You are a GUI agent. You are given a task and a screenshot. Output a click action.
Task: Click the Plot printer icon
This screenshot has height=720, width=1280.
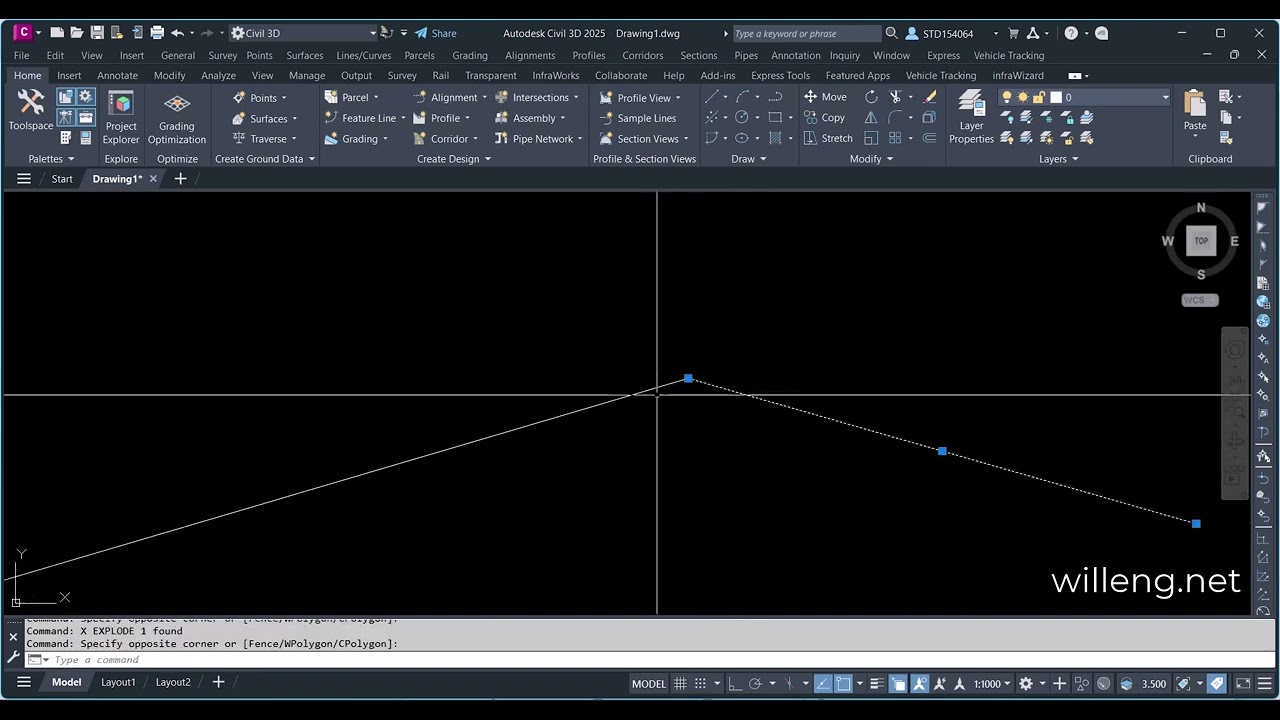(x=157, y=33)
